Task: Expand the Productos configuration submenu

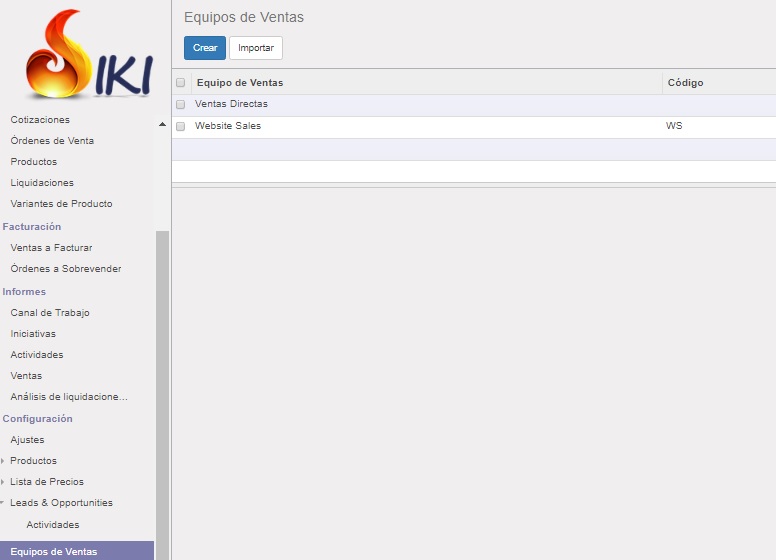Action: 33,461
